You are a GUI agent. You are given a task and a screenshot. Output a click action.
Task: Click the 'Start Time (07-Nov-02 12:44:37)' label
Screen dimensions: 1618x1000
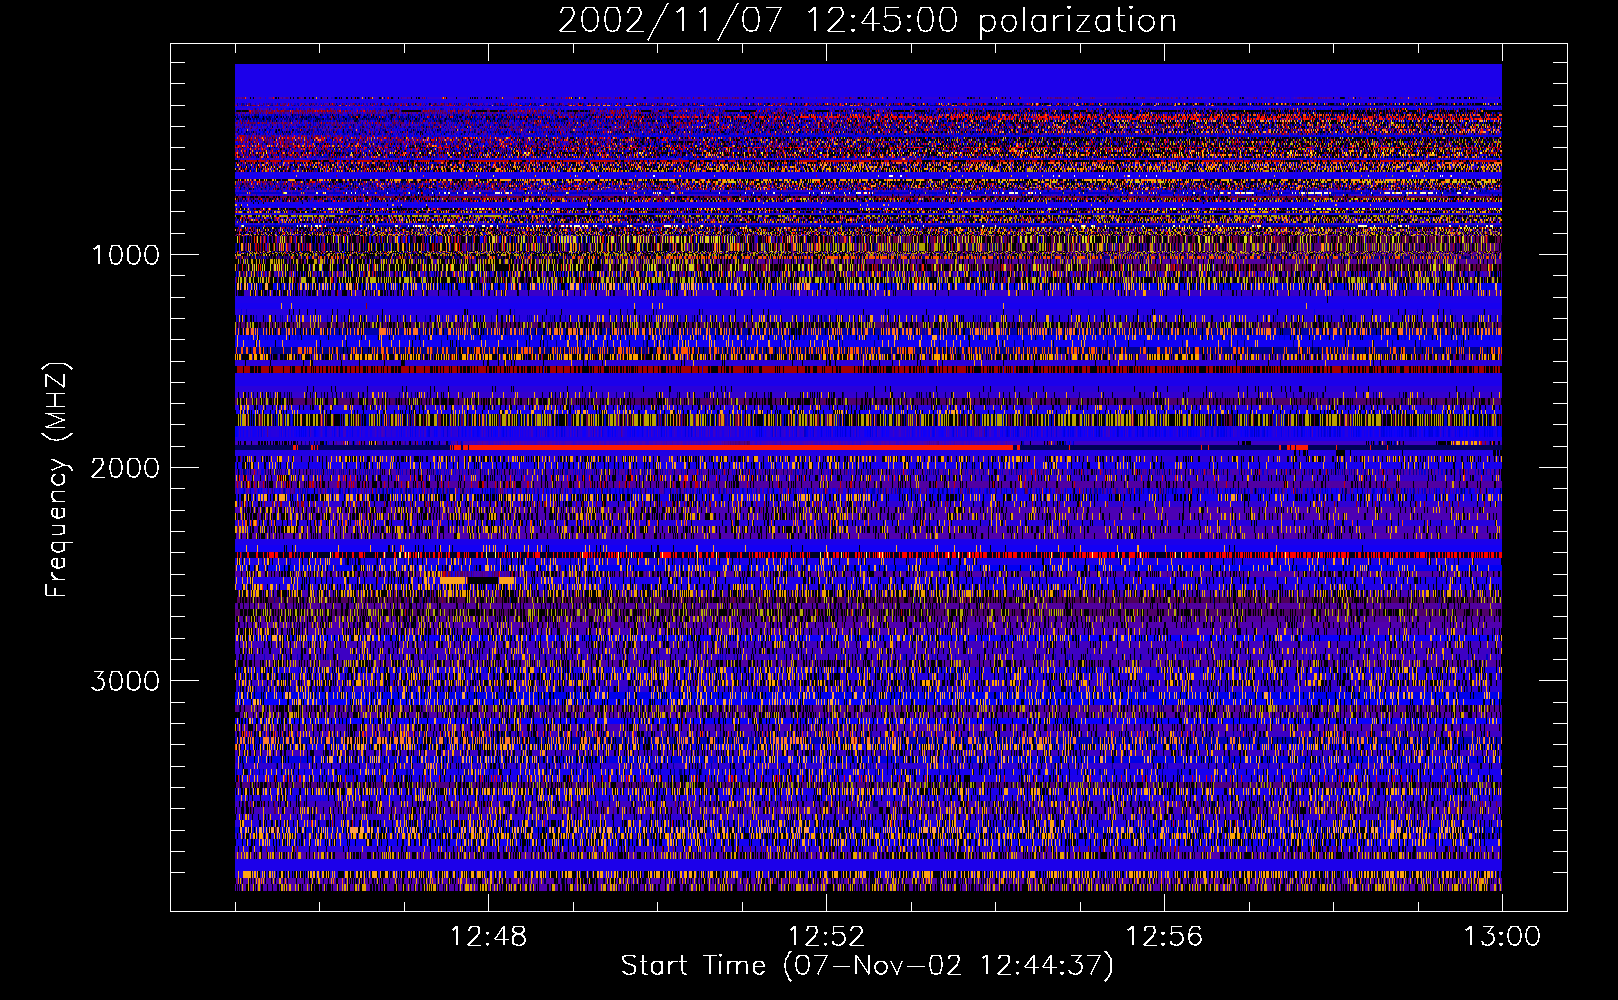[x=867, y=966]
